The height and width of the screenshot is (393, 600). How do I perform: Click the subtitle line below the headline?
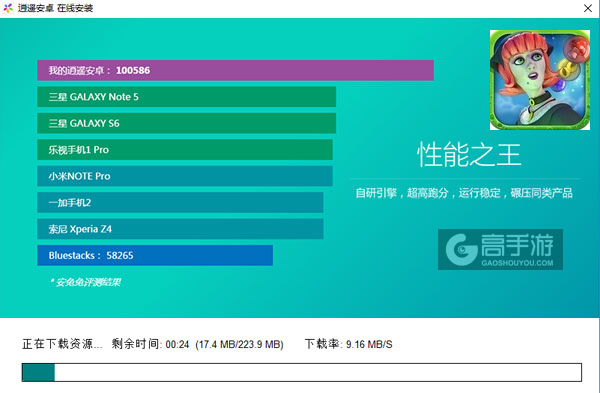(464, 193)
